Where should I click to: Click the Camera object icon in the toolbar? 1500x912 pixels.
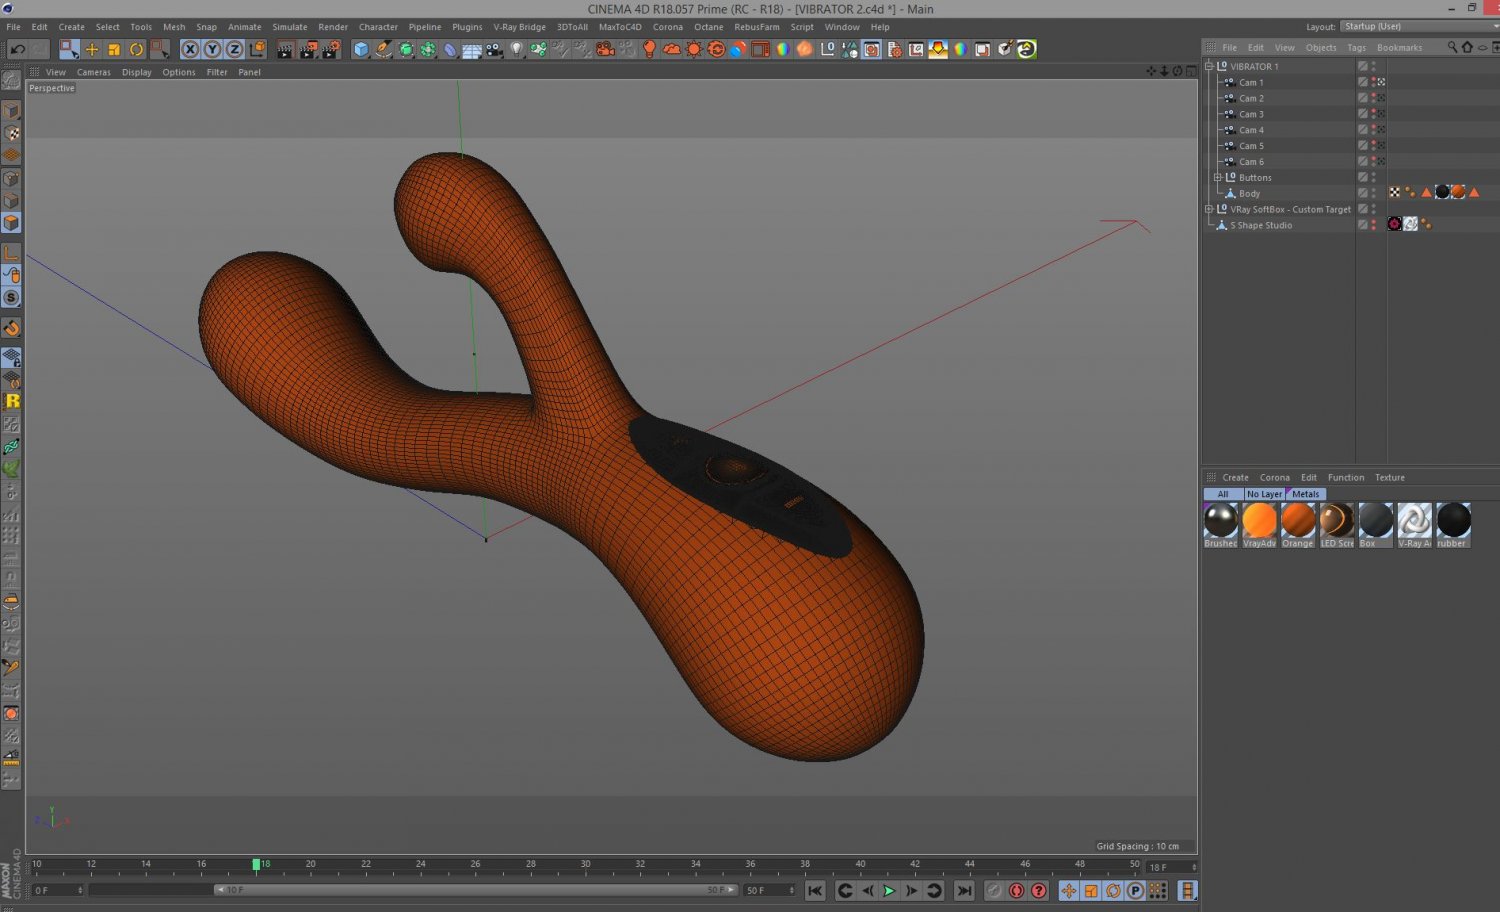pos(494,49)
